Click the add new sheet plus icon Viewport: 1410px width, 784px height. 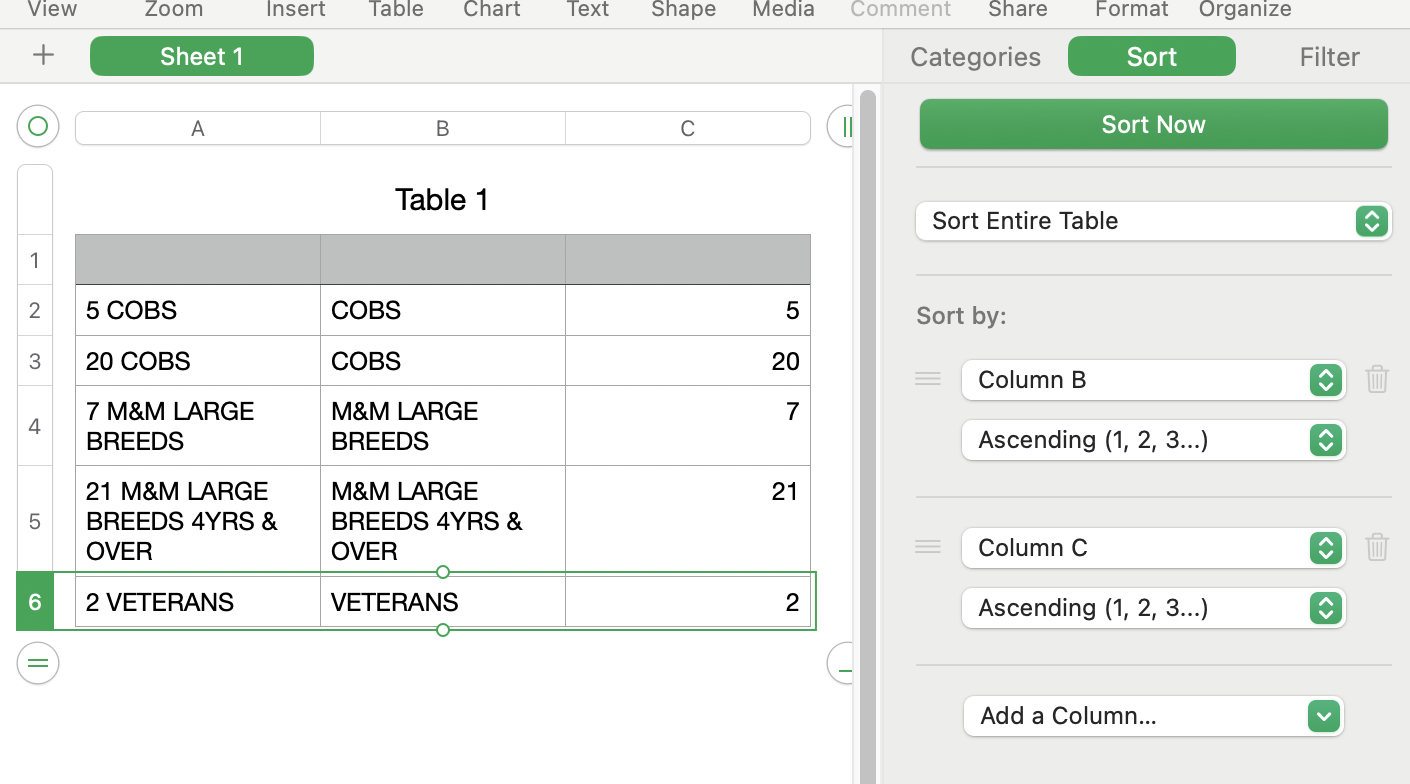43,56
